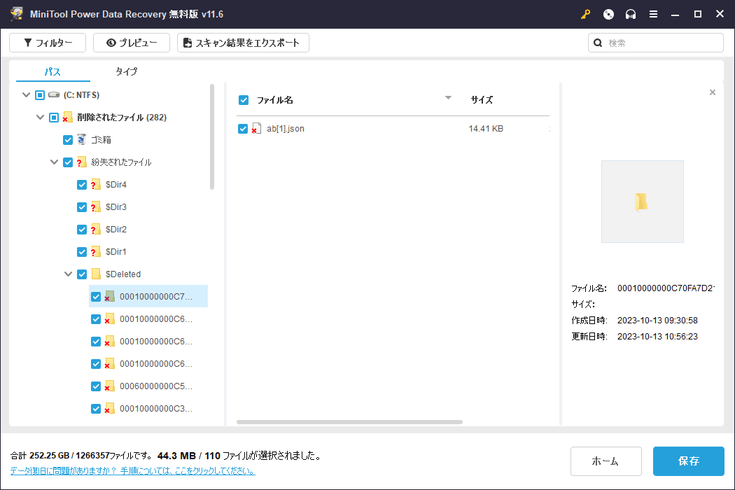
Task: Switch to the タイプ tab
Action: click(x=126, y=72)
